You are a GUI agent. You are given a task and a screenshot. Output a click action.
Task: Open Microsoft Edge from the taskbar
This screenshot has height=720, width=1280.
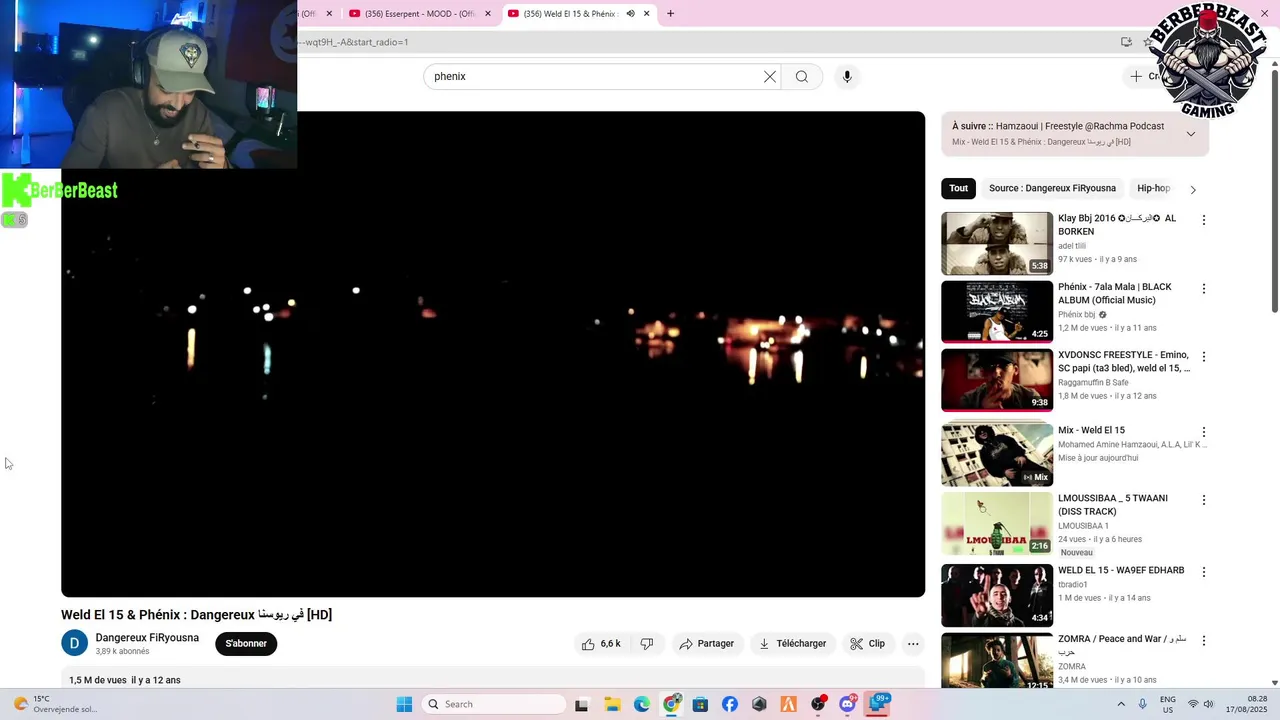[x=641, y=704]
